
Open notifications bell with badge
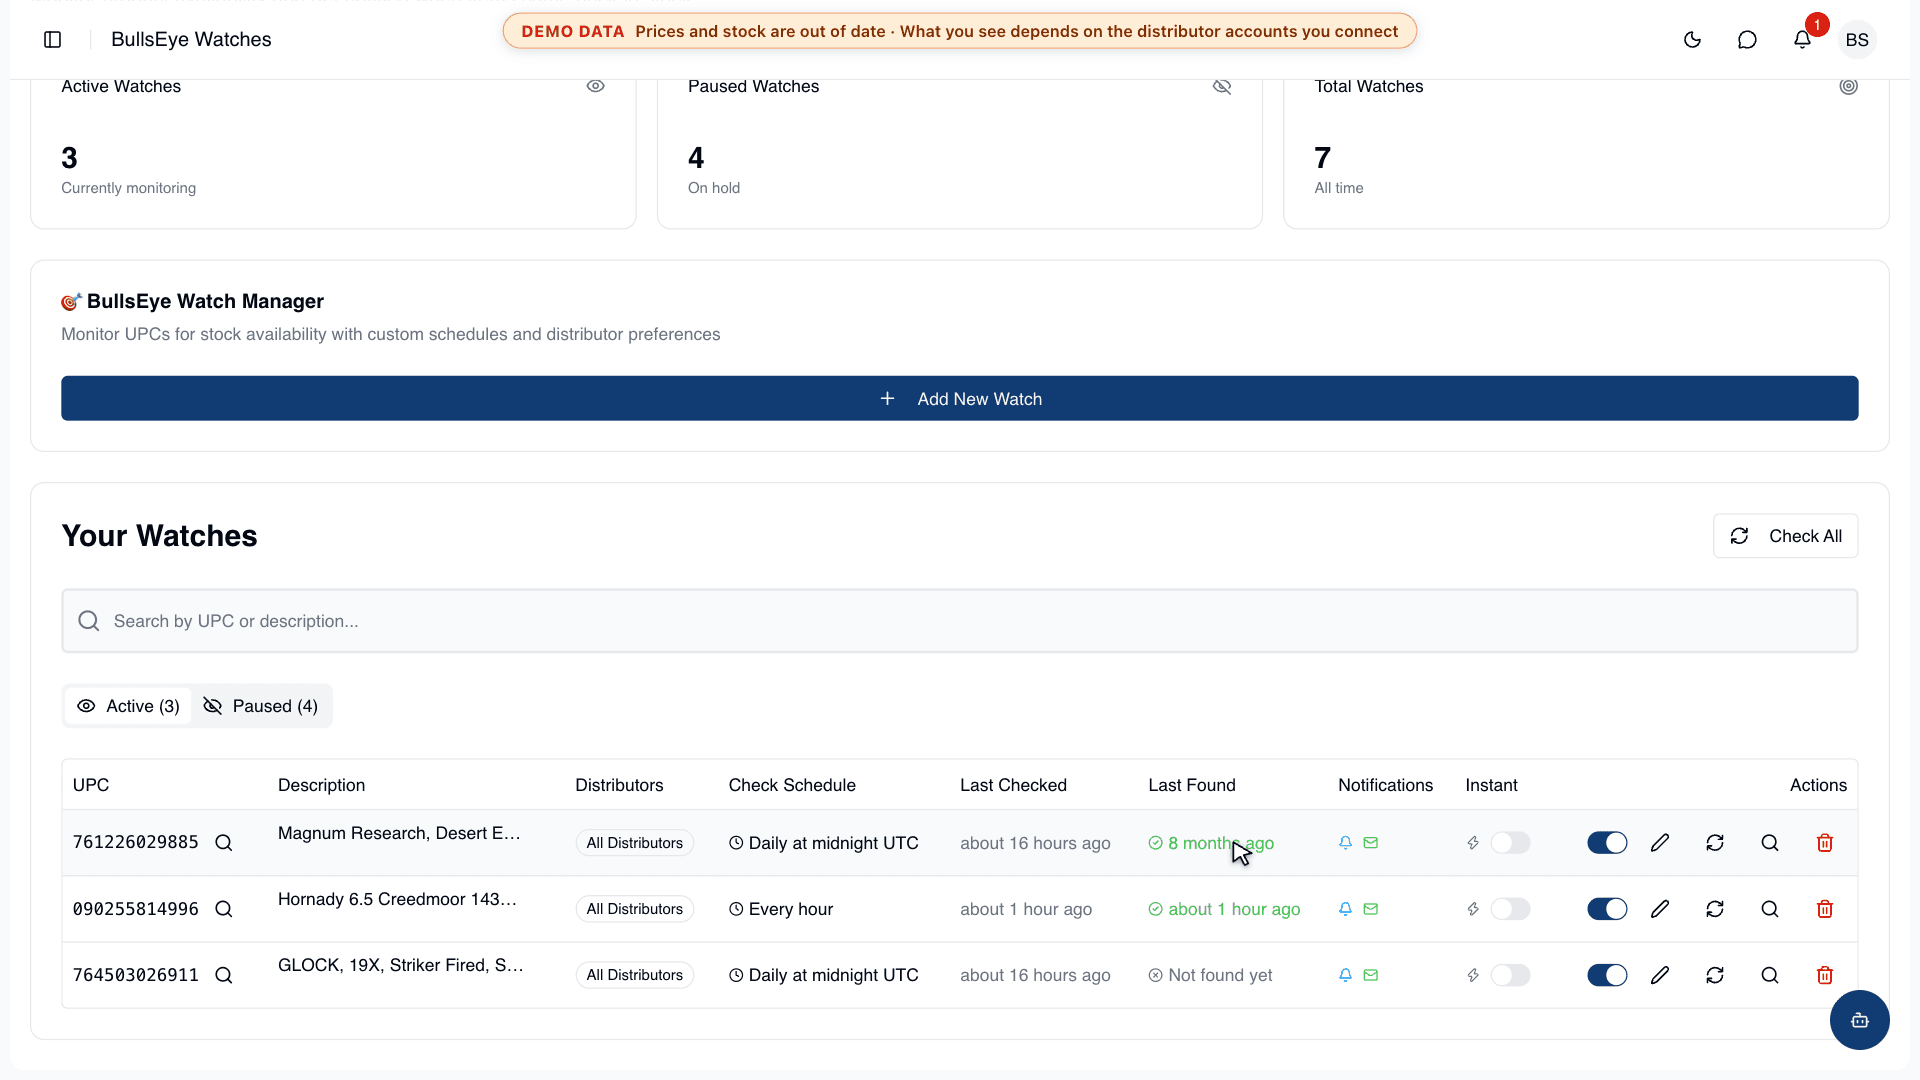click(x=1802, y=39)
